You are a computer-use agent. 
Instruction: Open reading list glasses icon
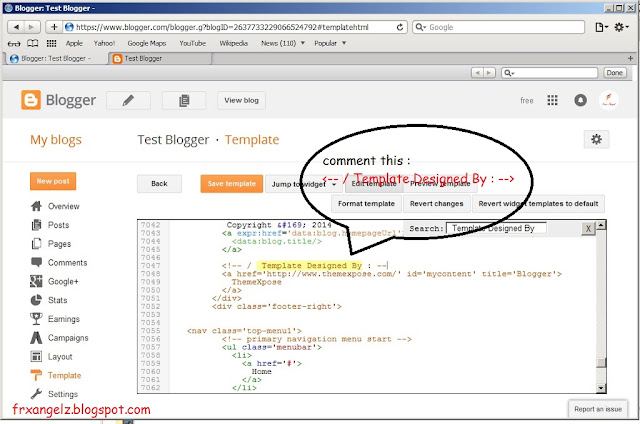pos(13,43)
